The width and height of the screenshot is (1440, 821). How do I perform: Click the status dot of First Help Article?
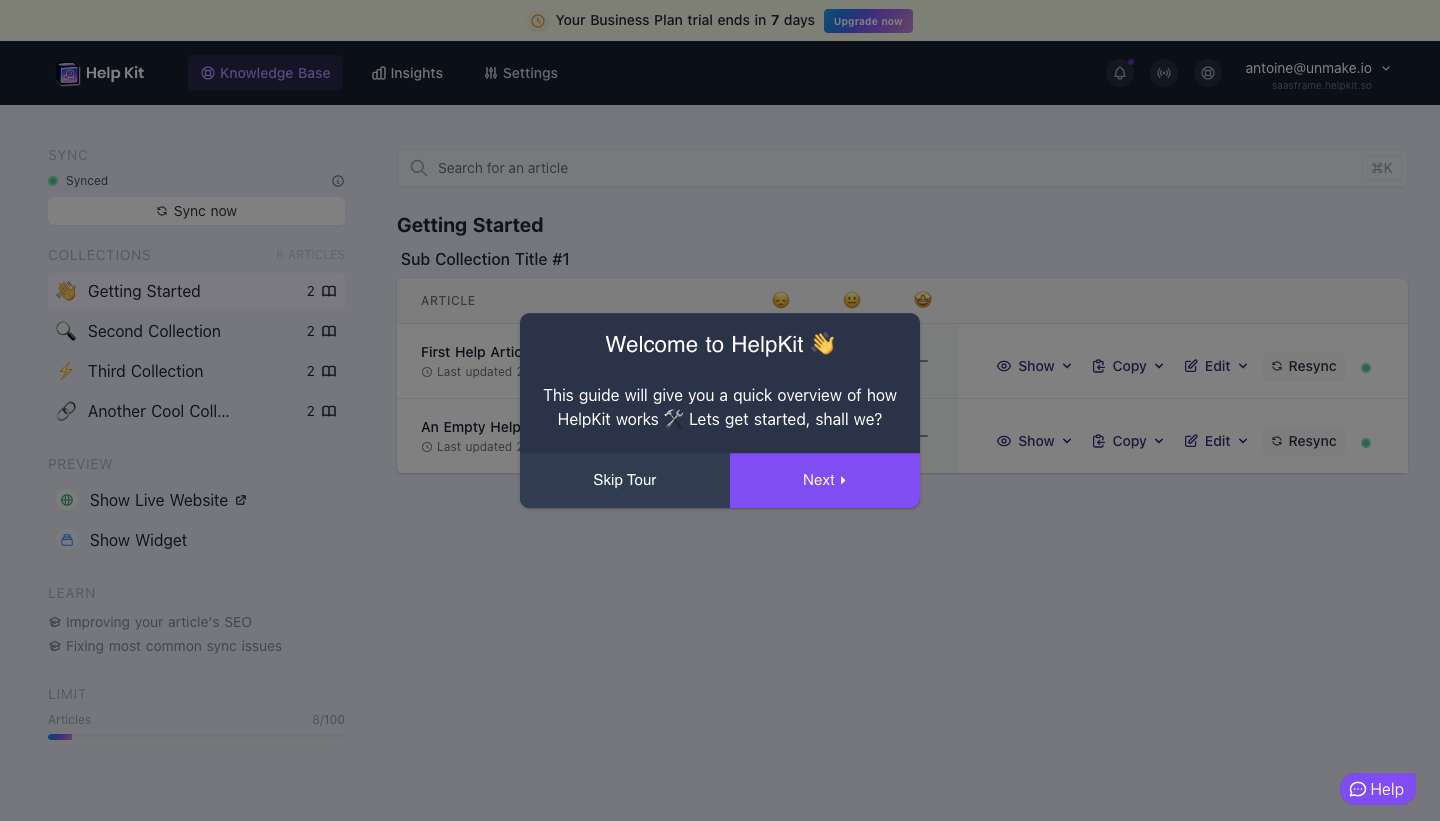pos(1366,367)
